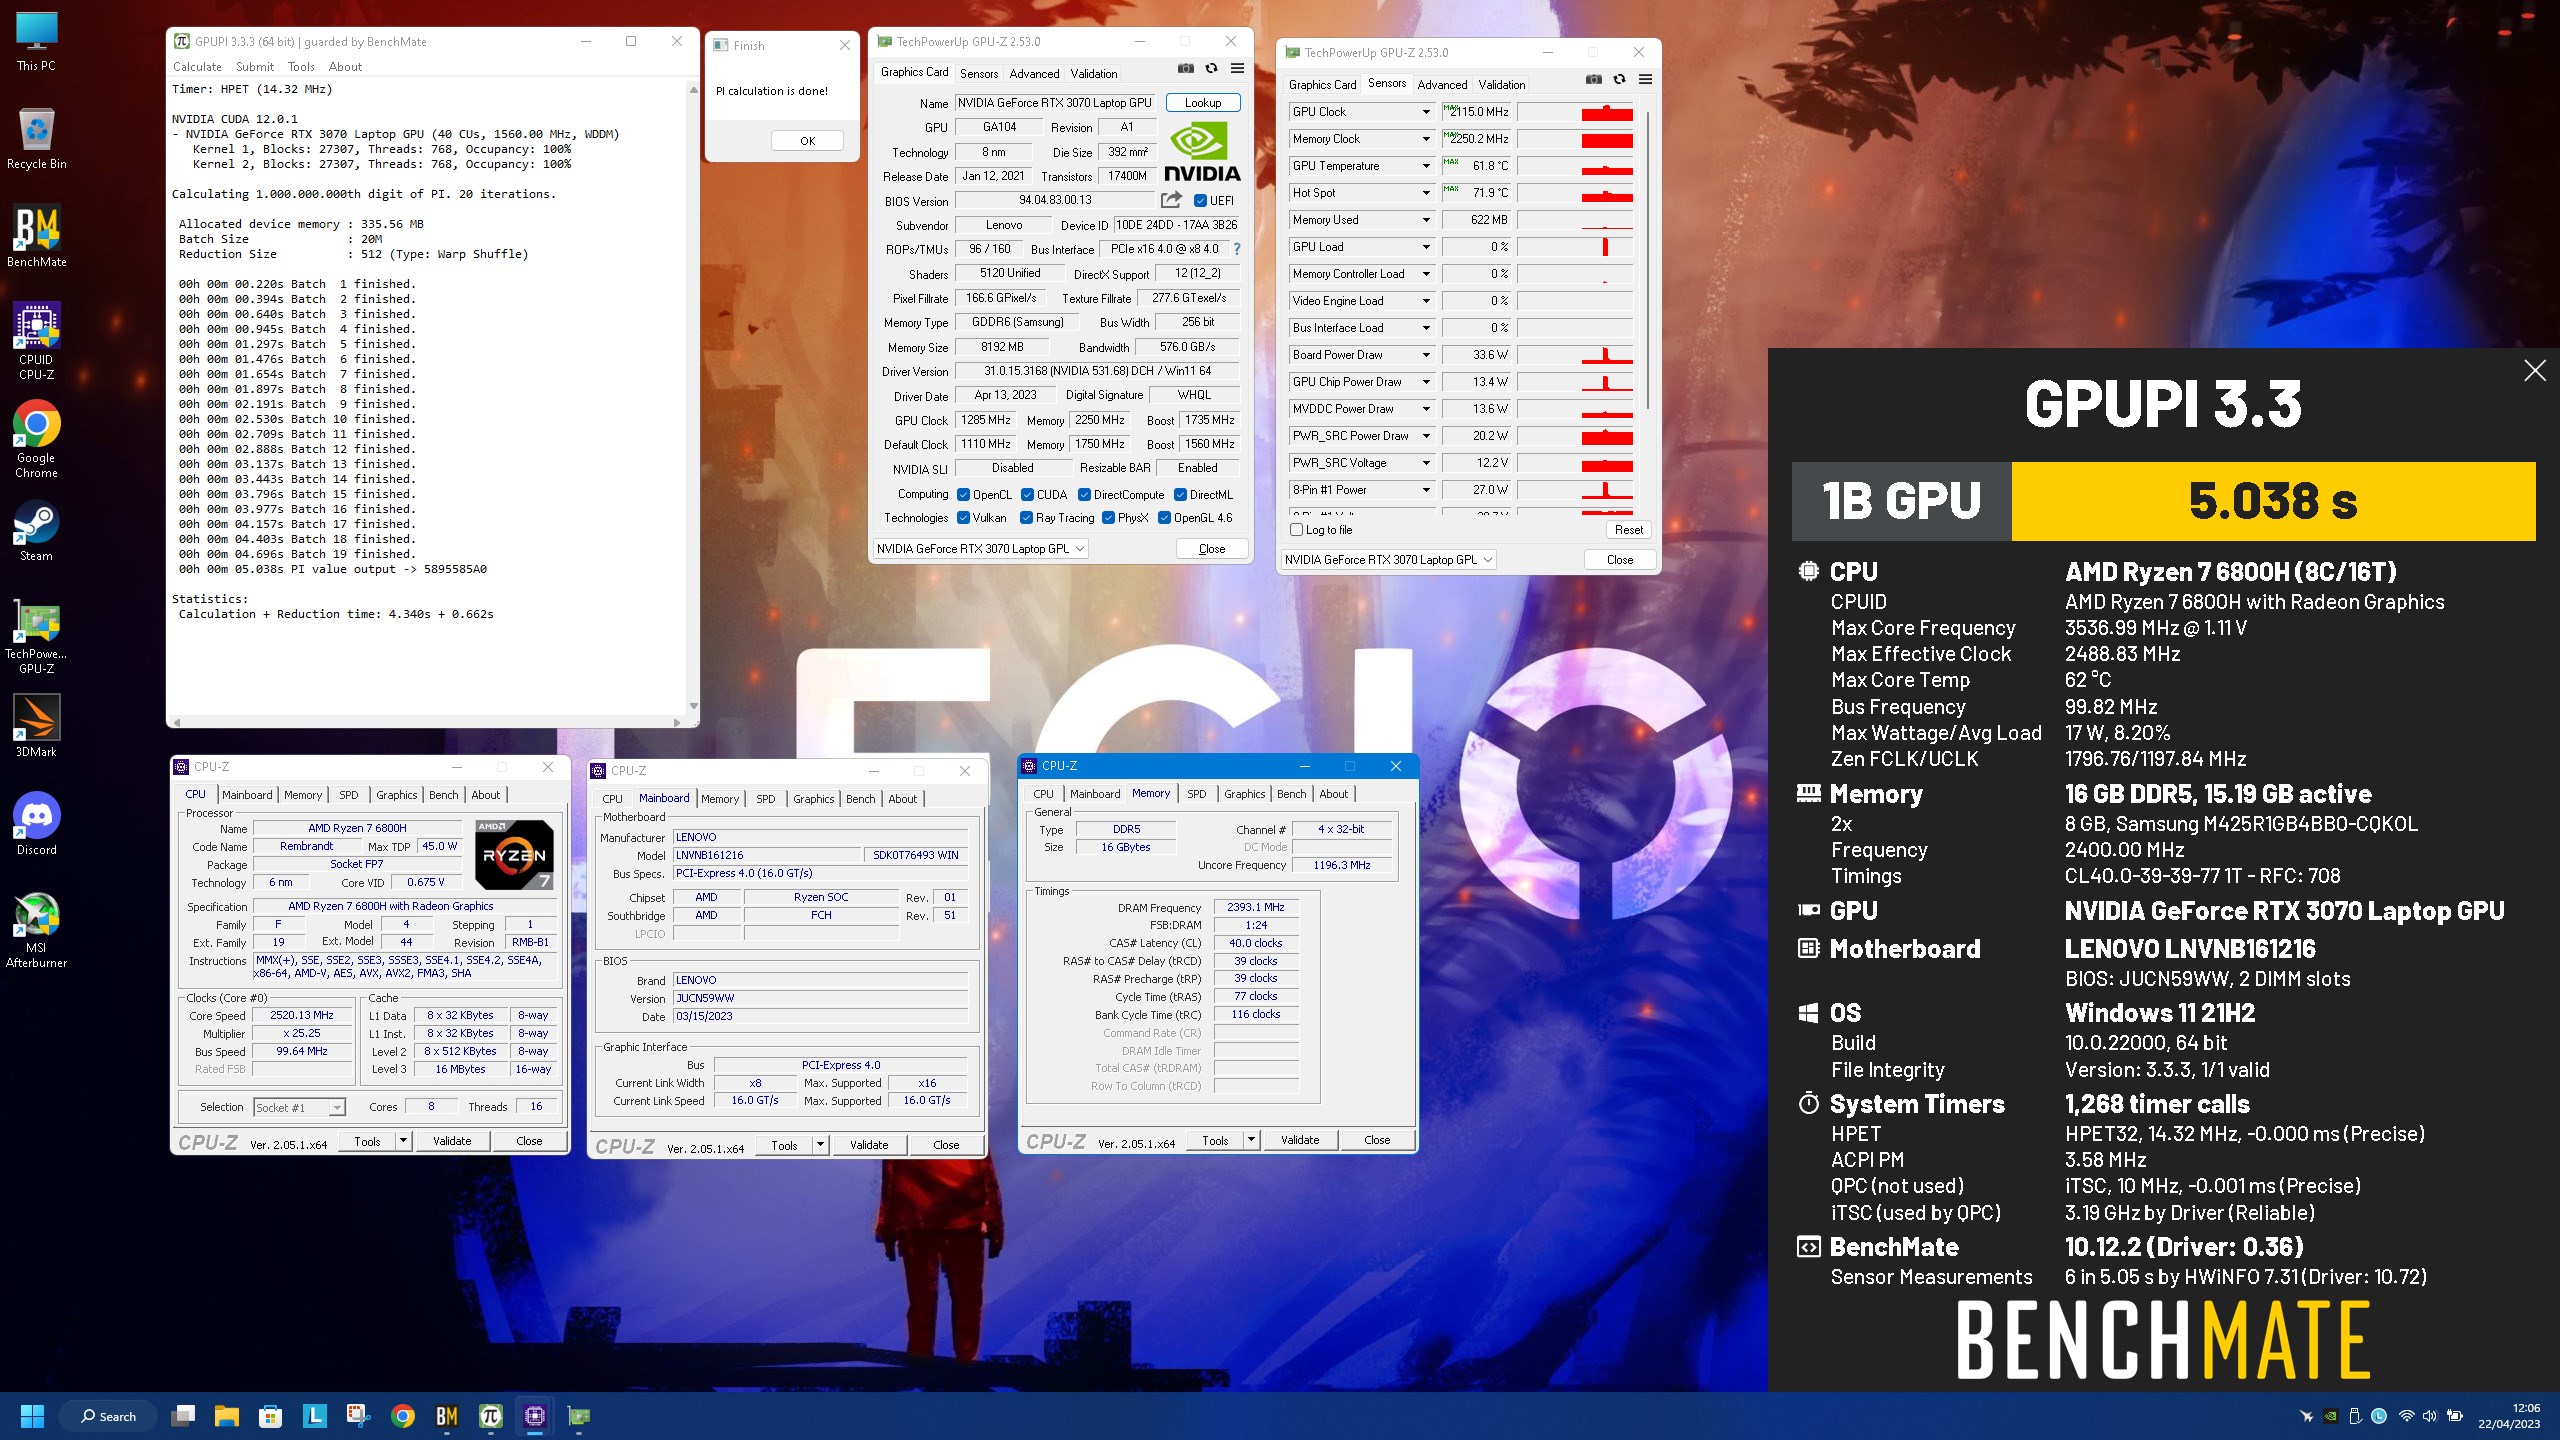This screenshot has width=2560, height=1440.
Task: Click GPU name field in GPU-Z
Action: (1055, 103)
